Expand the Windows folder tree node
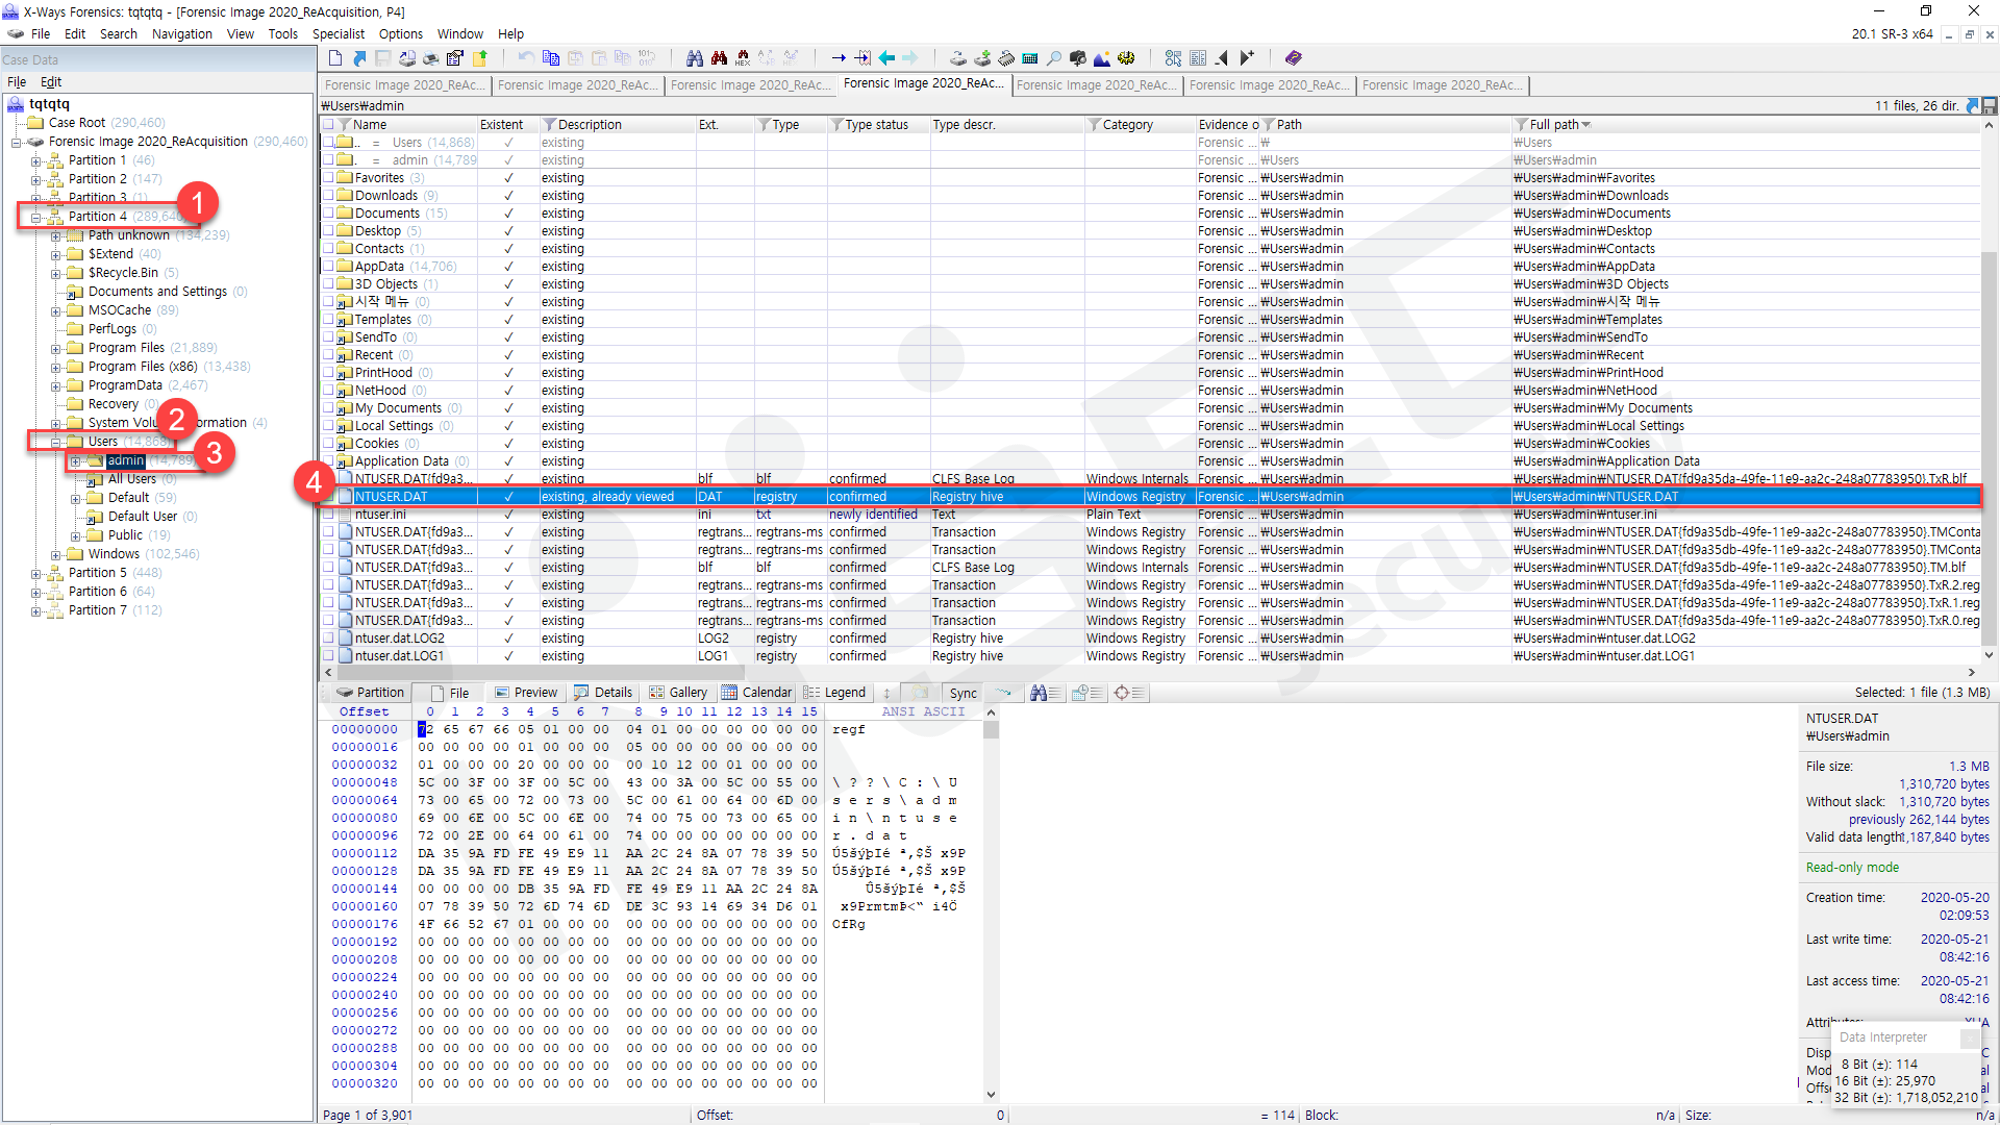Screen dimensions: 2002x1125 (56, 554)
